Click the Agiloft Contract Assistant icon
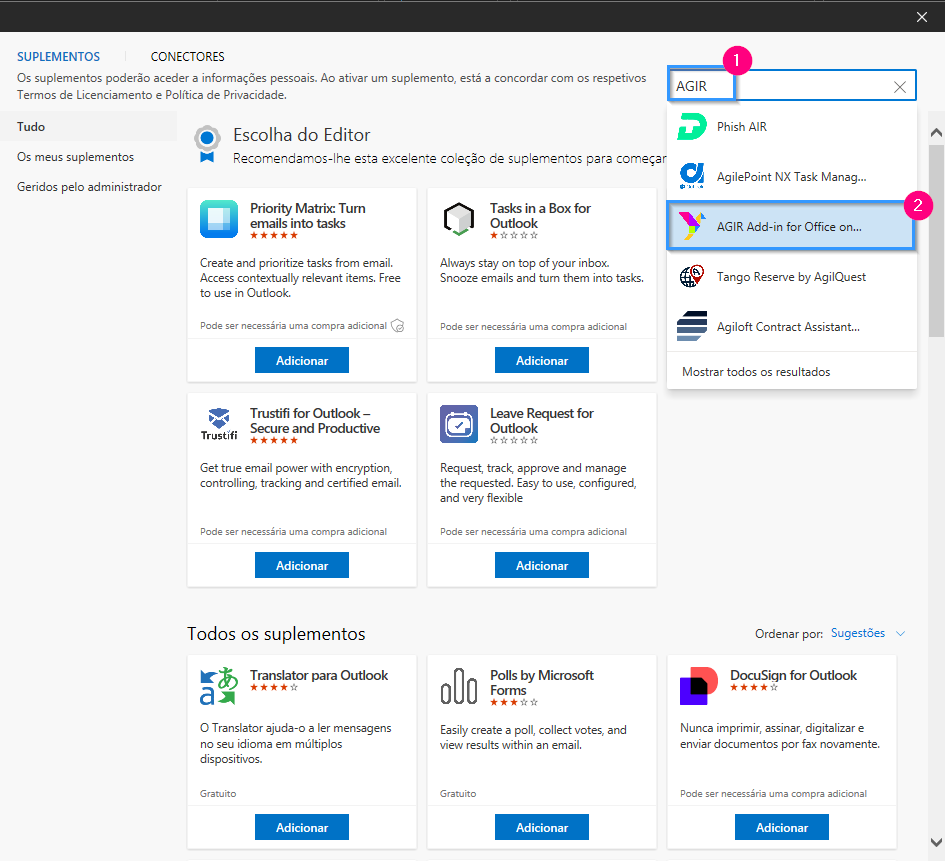This screenshot has width=945, height=861. tap(691, 326)
